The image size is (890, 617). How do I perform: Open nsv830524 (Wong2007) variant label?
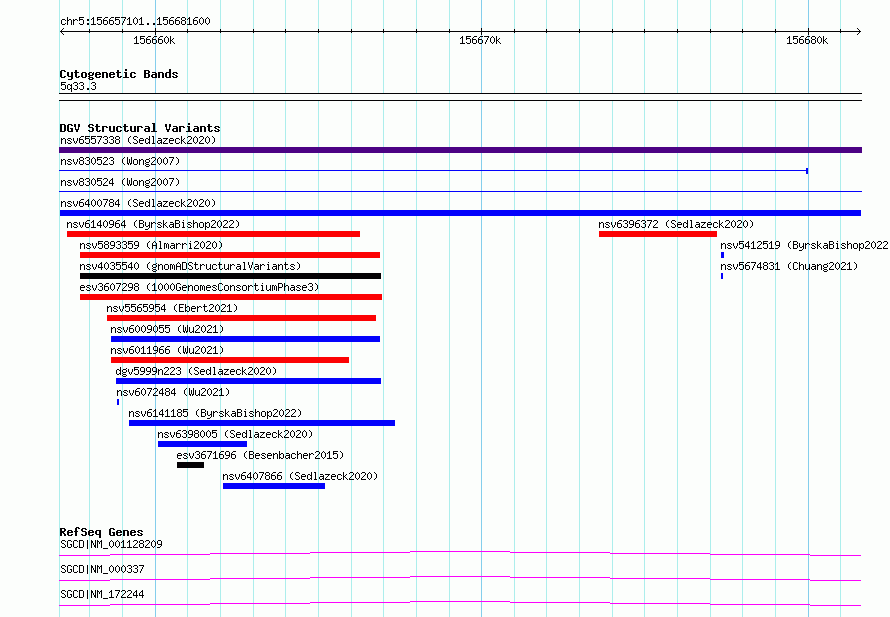[x=120, y=182]
